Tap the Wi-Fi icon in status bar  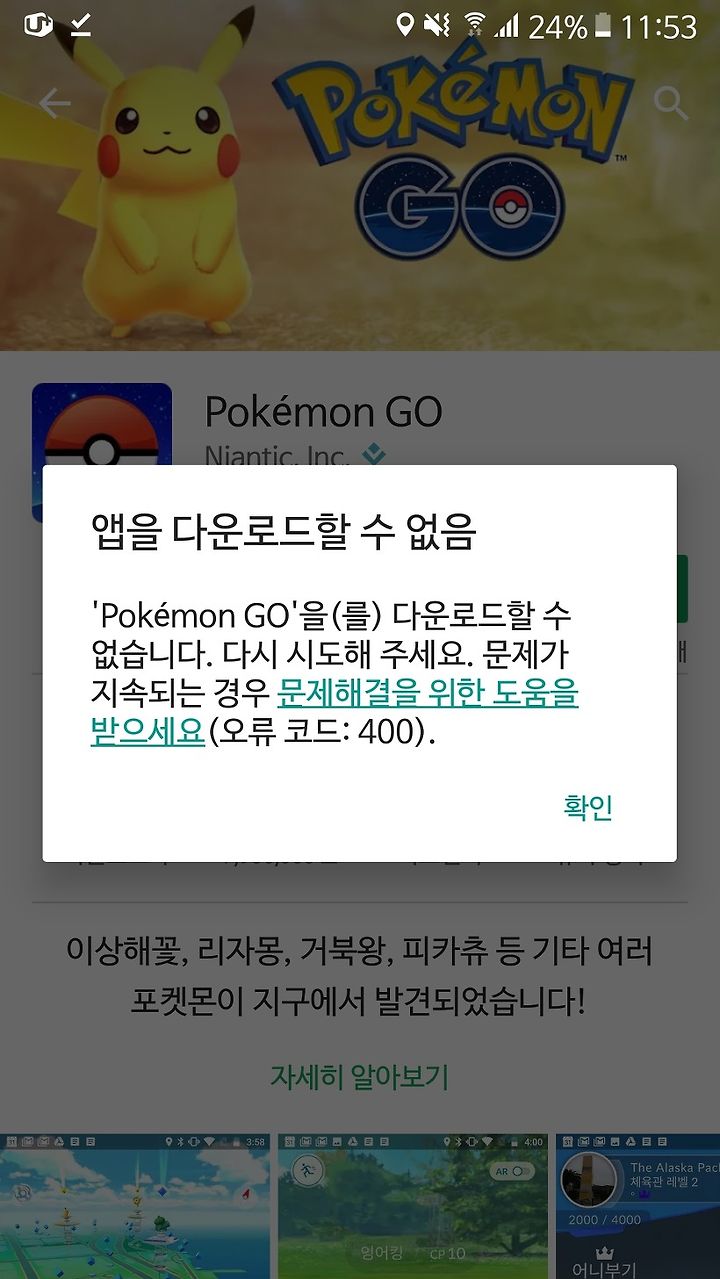coord(475,25)
